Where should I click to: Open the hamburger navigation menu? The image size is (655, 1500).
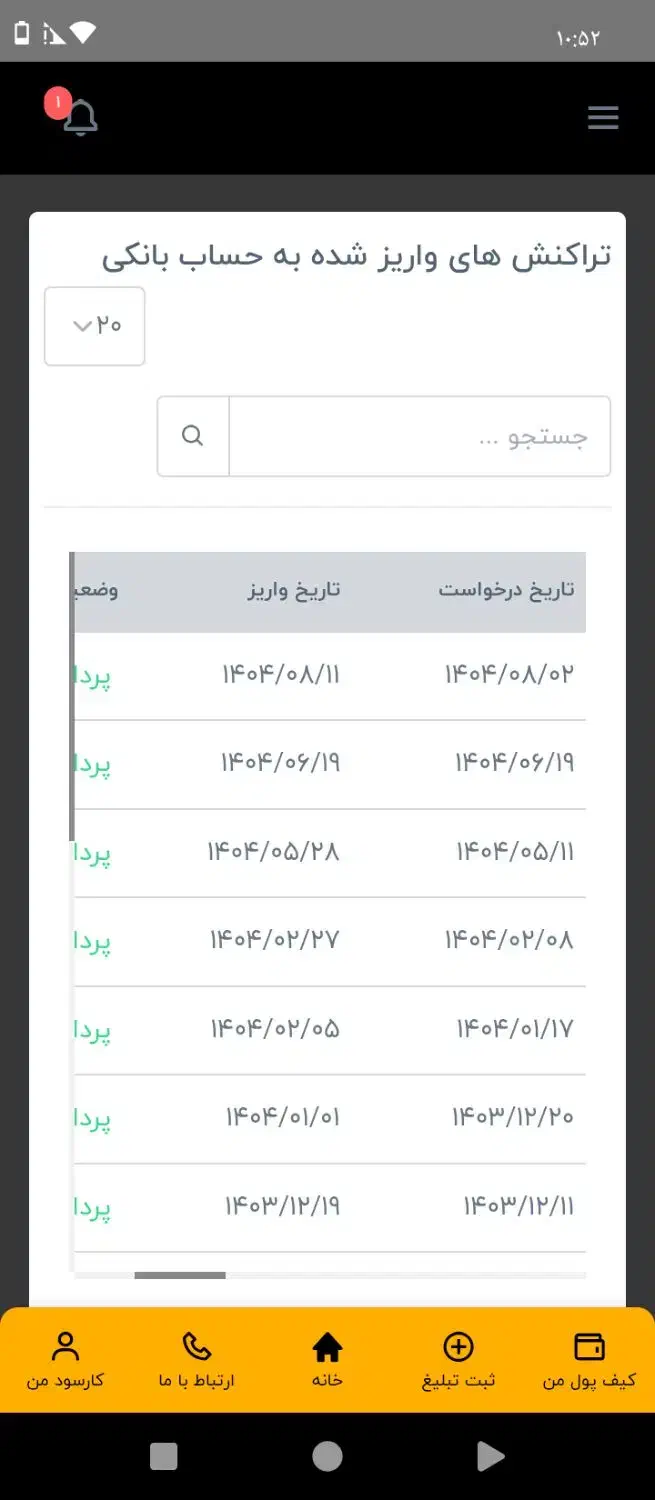pyautogui.click(x=603, y=117)
